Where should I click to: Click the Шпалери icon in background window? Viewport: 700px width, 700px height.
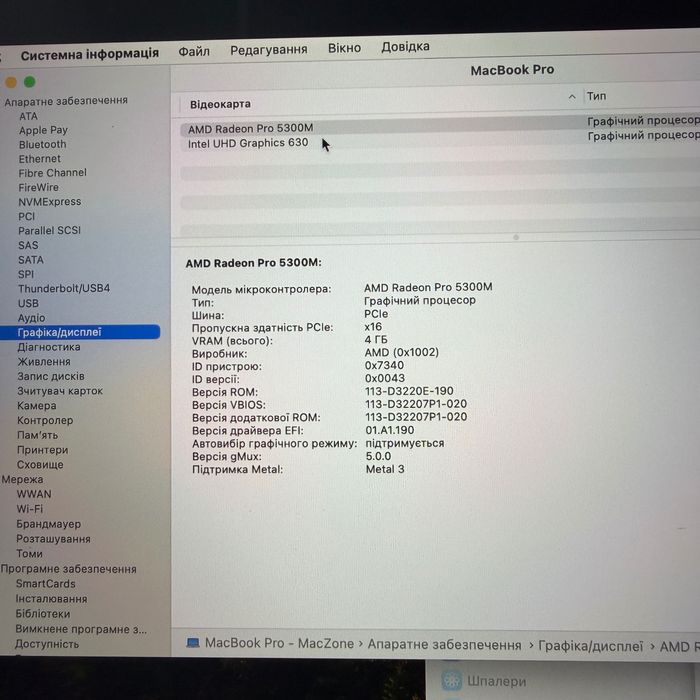click(x=451, y=680)
